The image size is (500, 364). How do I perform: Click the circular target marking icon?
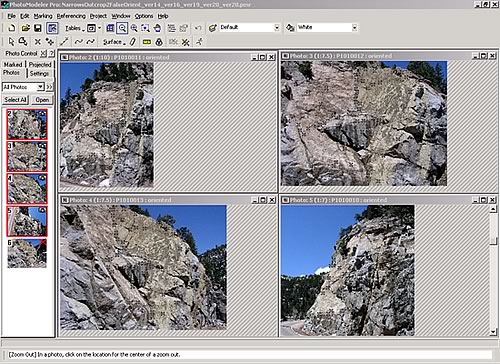[159, 42]
